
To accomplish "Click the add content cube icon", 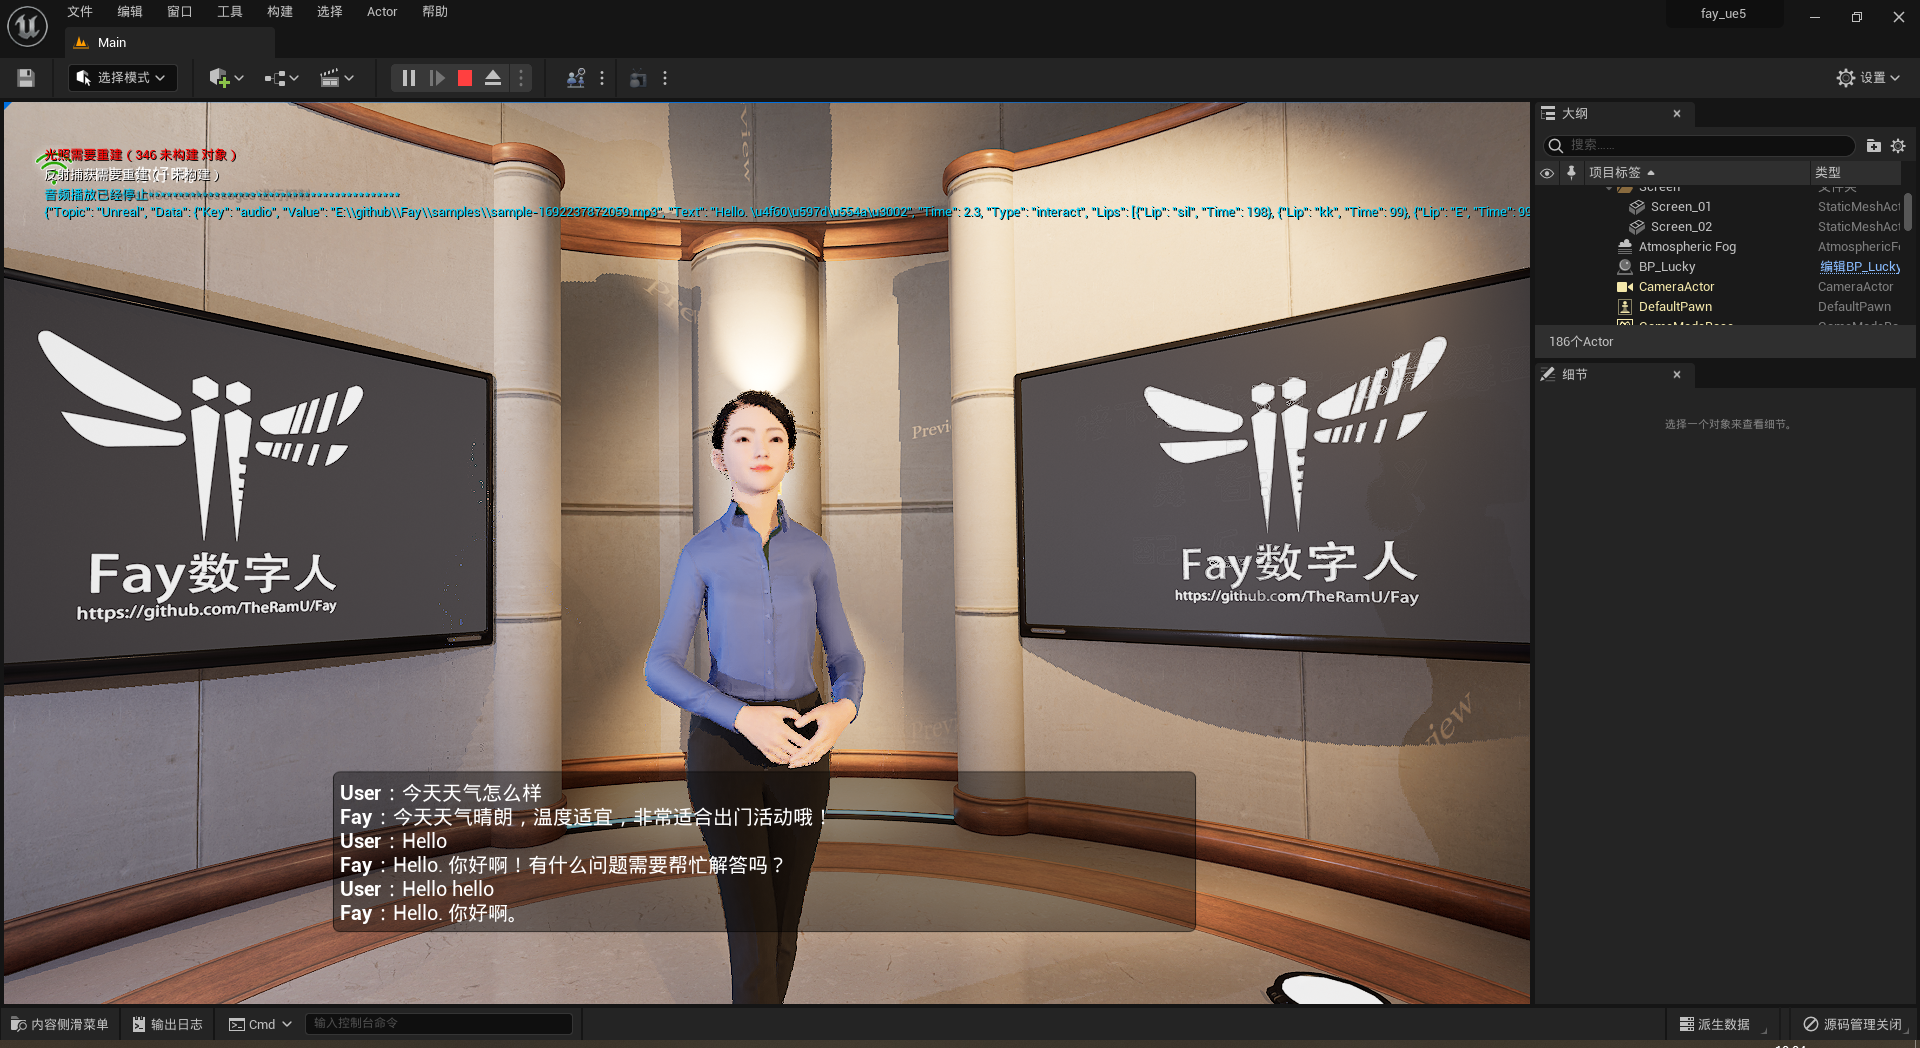I will point(218,78).
